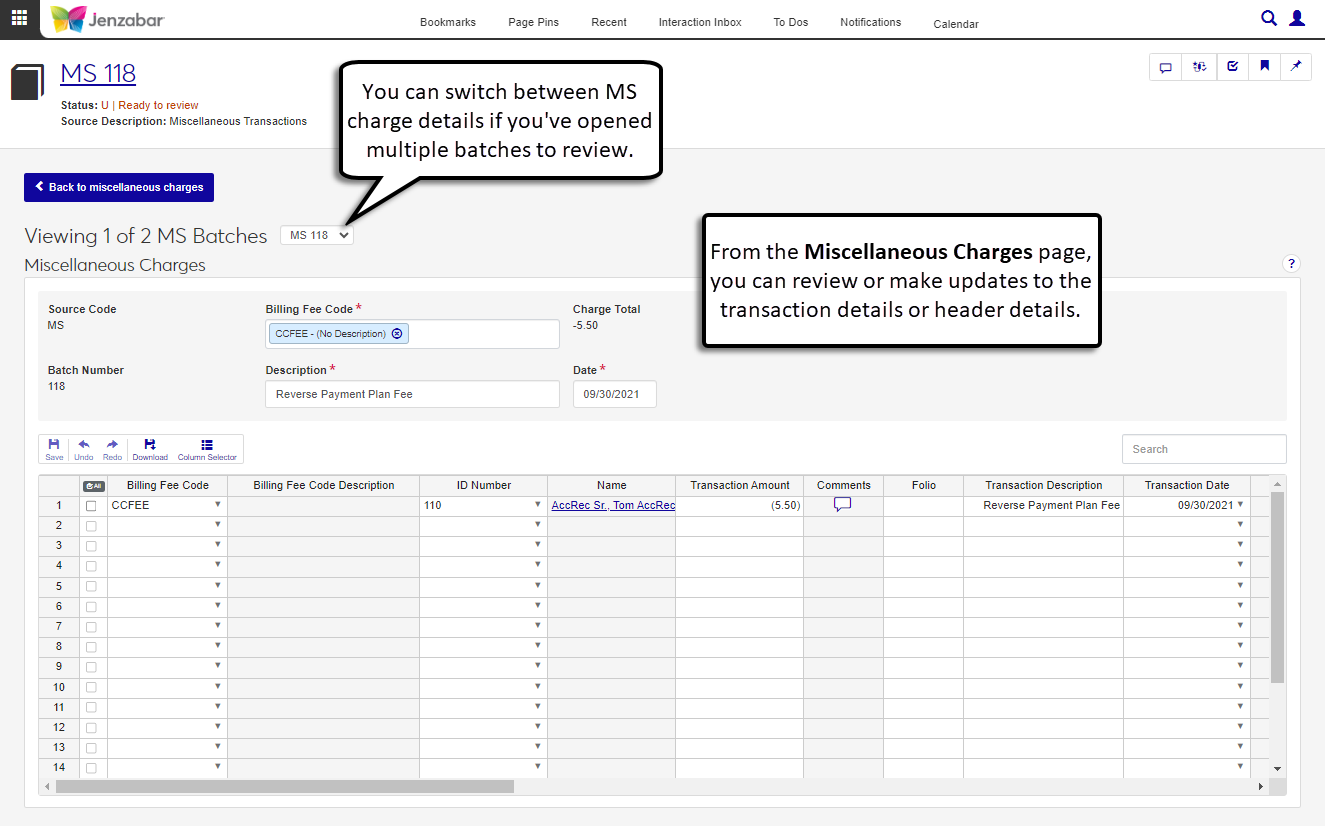This screenshot has width=1325, height=826.
Task: Open the Interaction Inbox menu
Action: click(700, 22)
